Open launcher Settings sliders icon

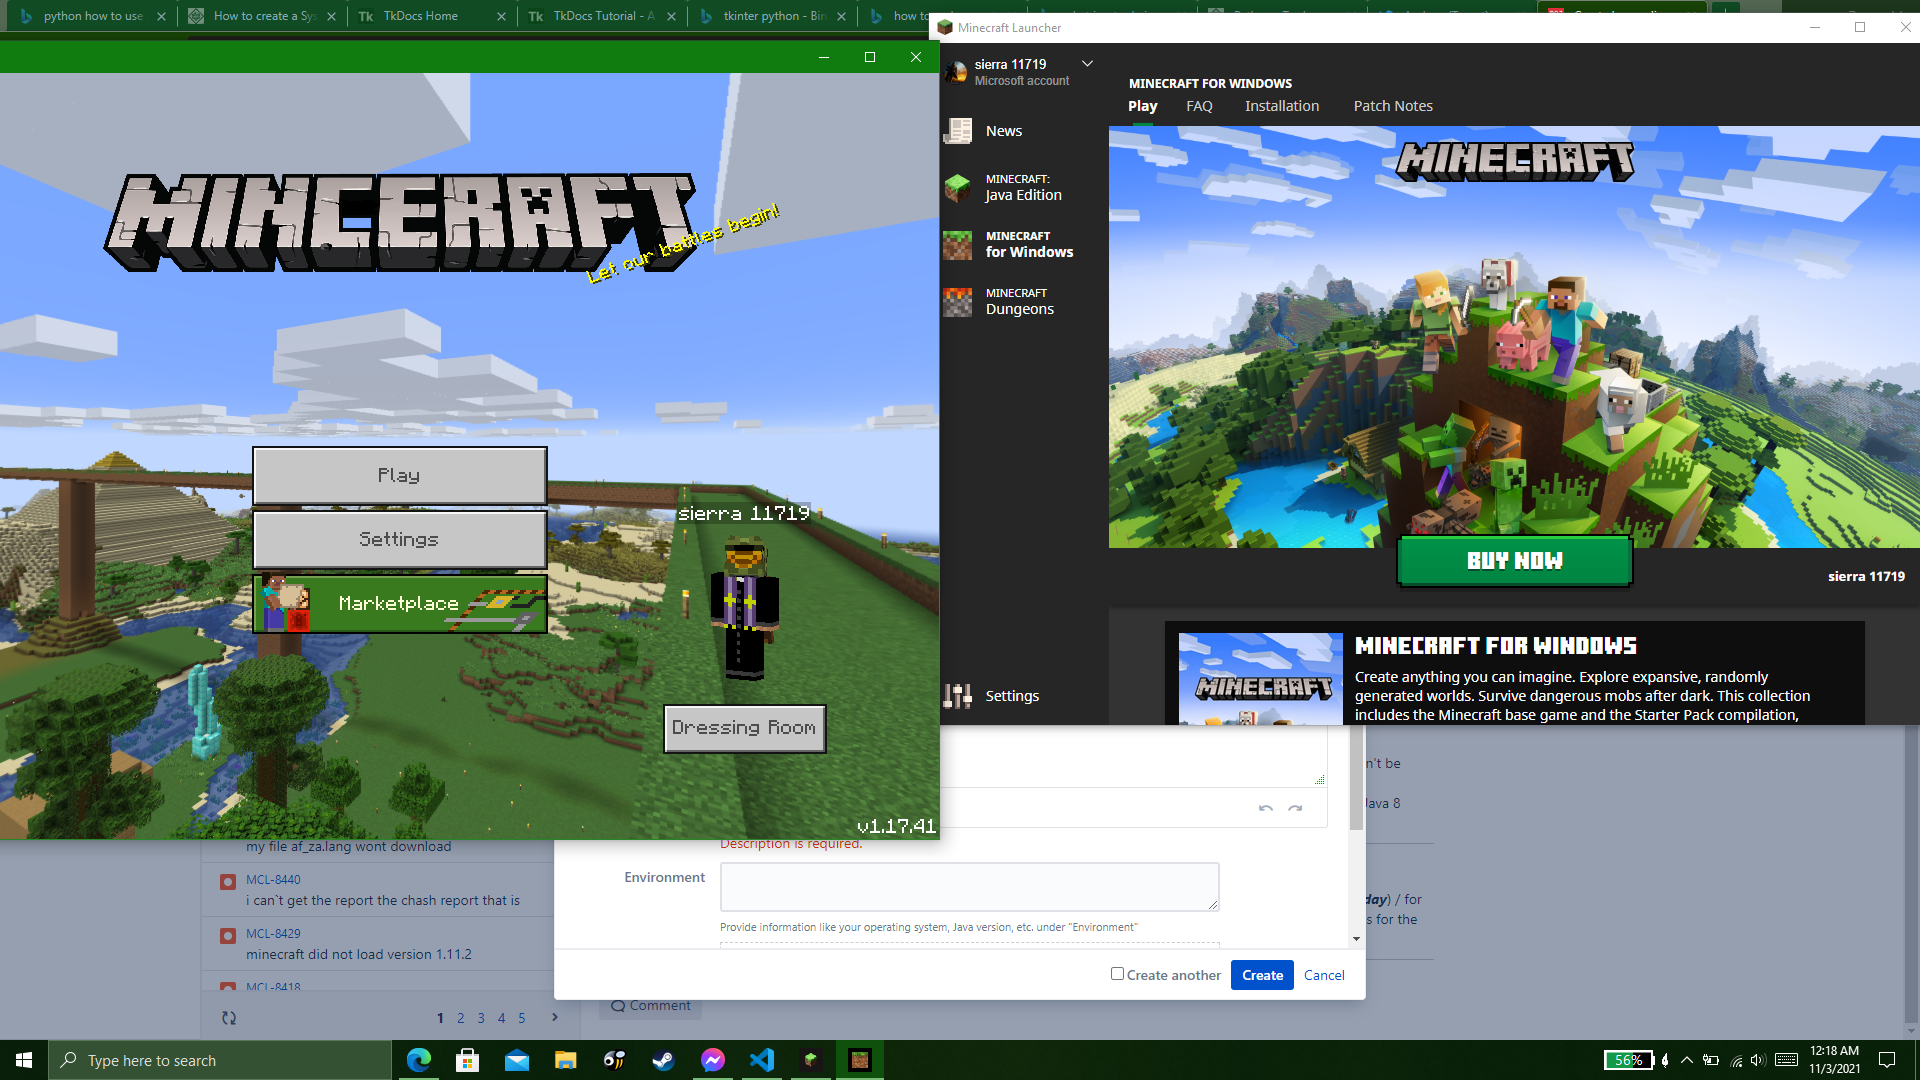(x=958, y=696)
